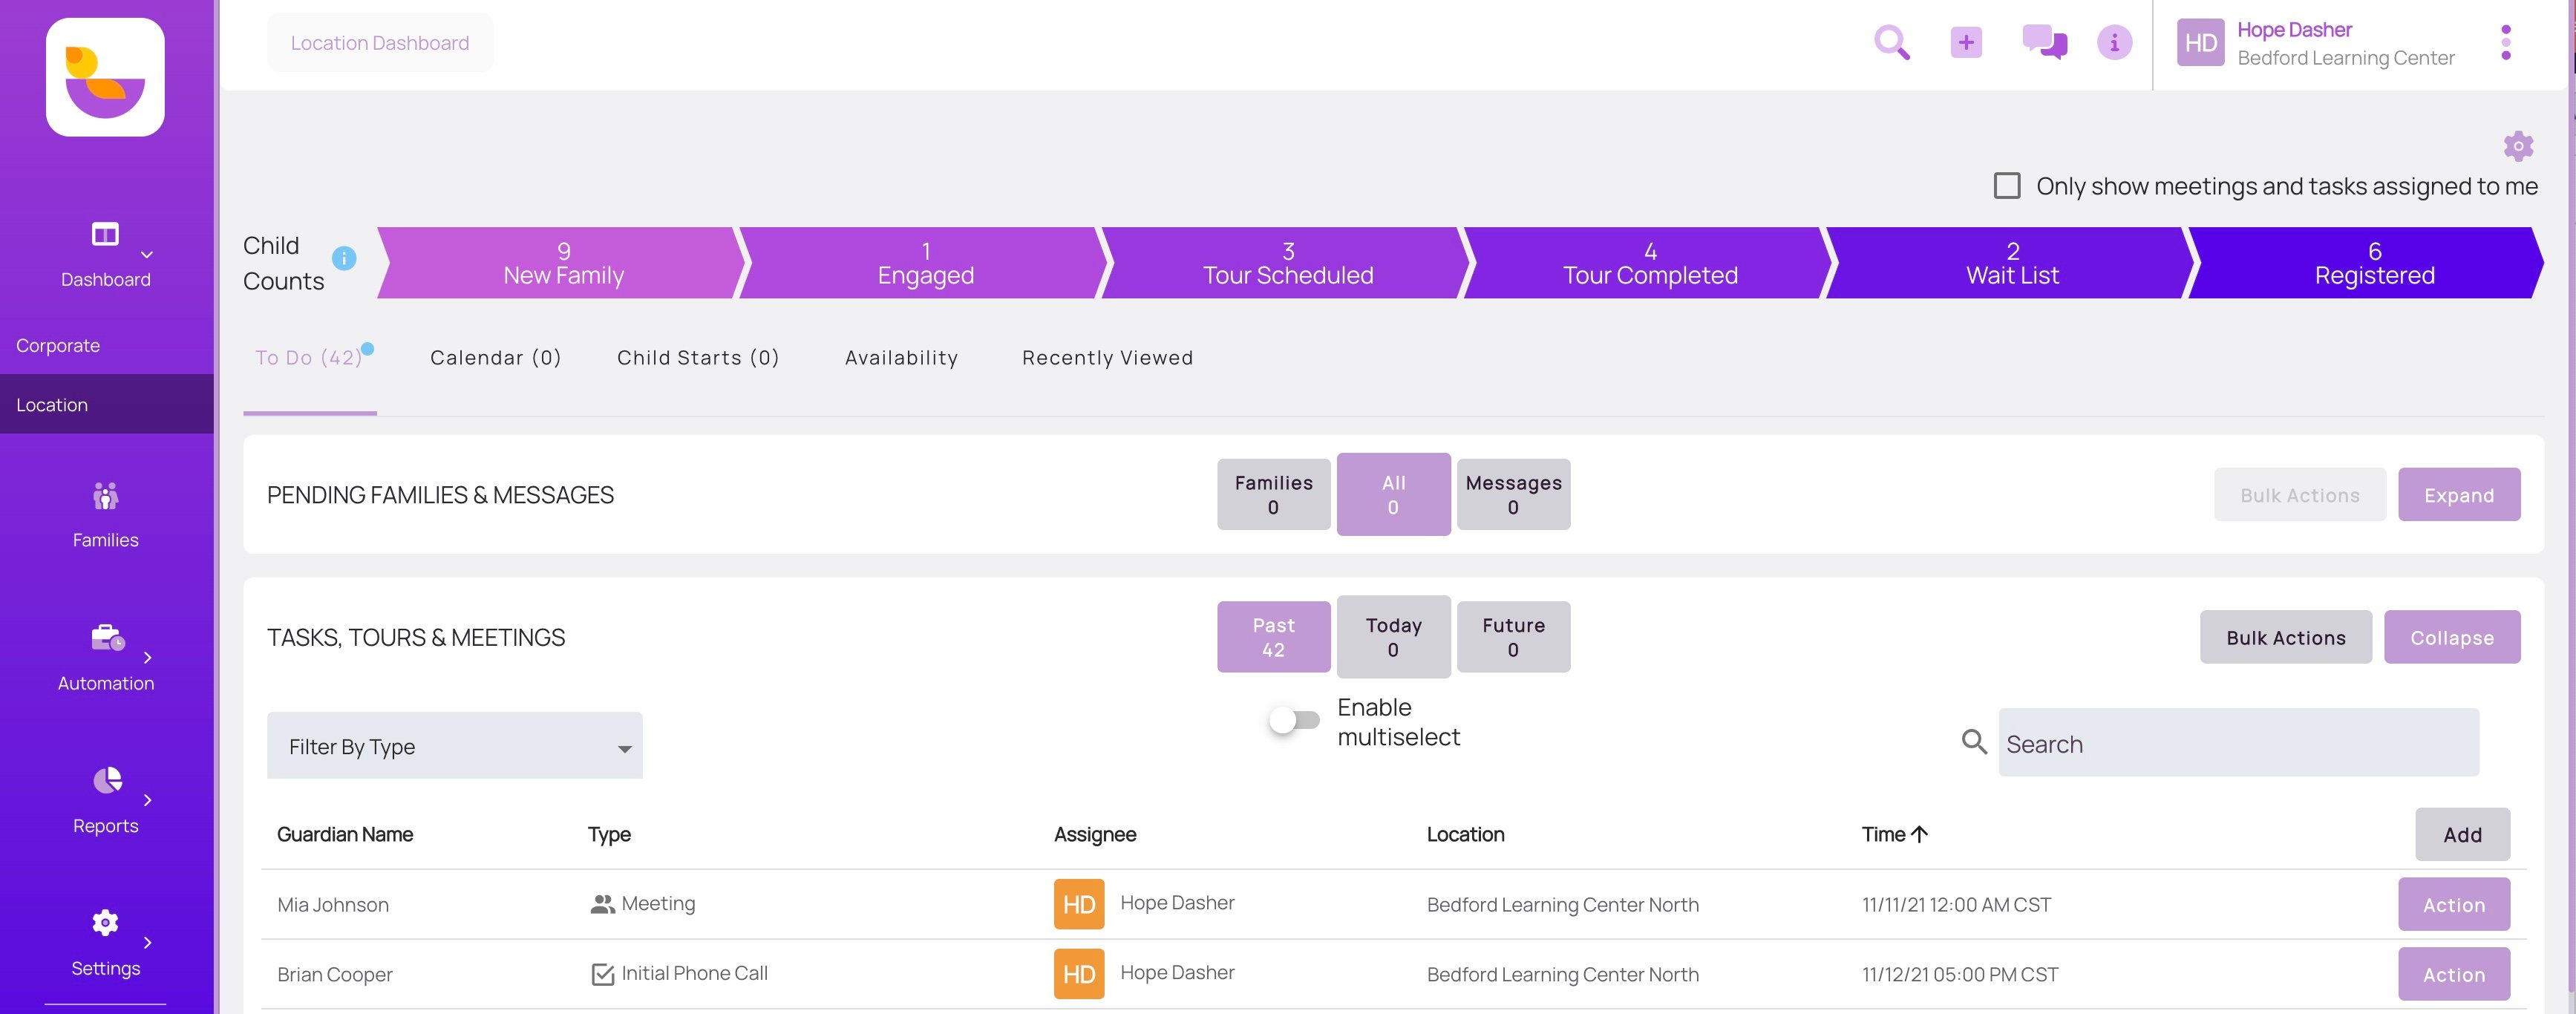Switch to Recently Viewed tab
The height and width of the screenshot is (1014, 2576).
pyautogui.click(x=1108, y=355)
